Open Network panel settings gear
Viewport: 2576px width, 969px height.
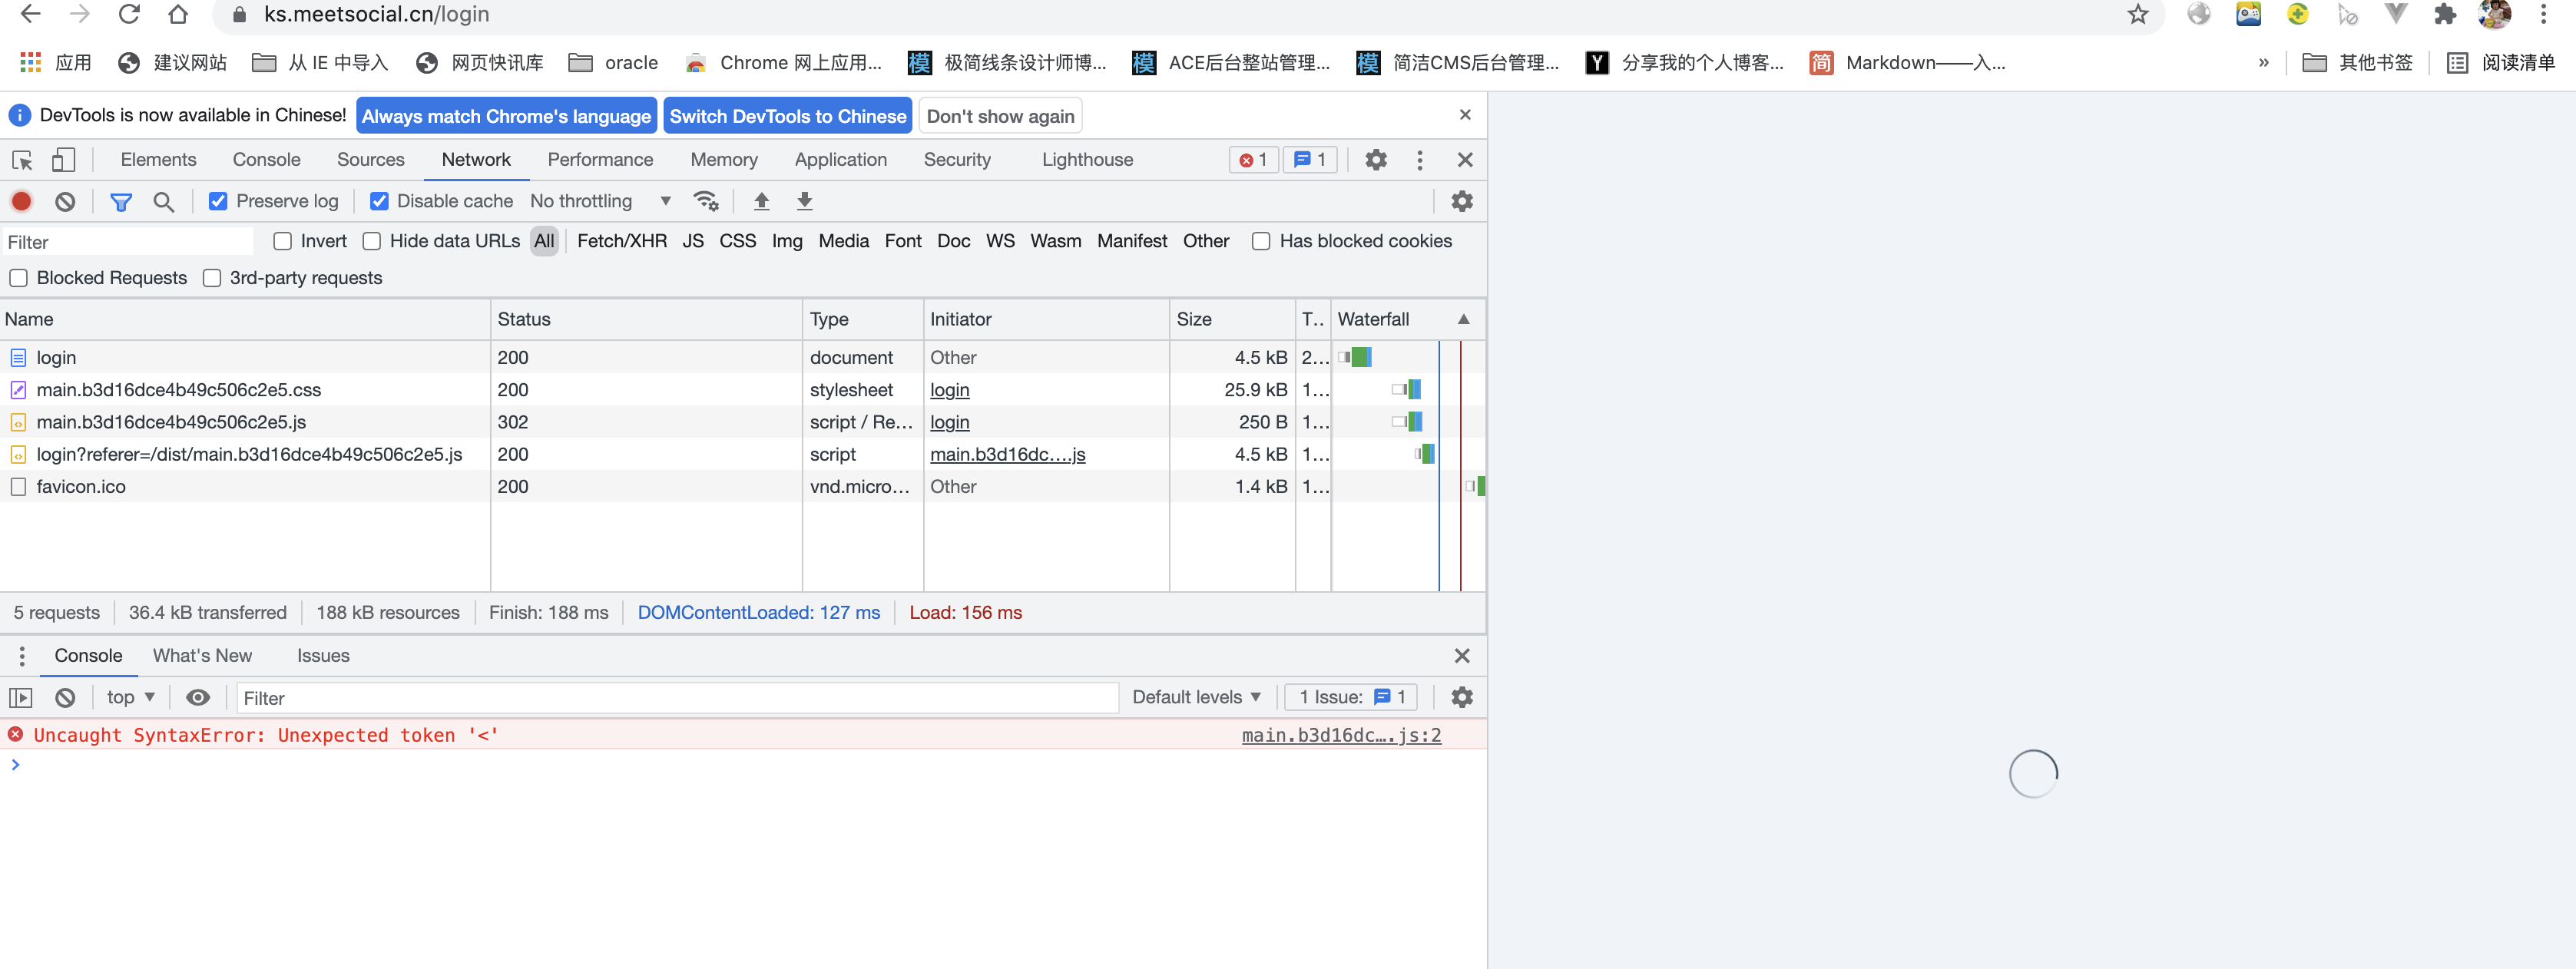[x=1461, y=201]
